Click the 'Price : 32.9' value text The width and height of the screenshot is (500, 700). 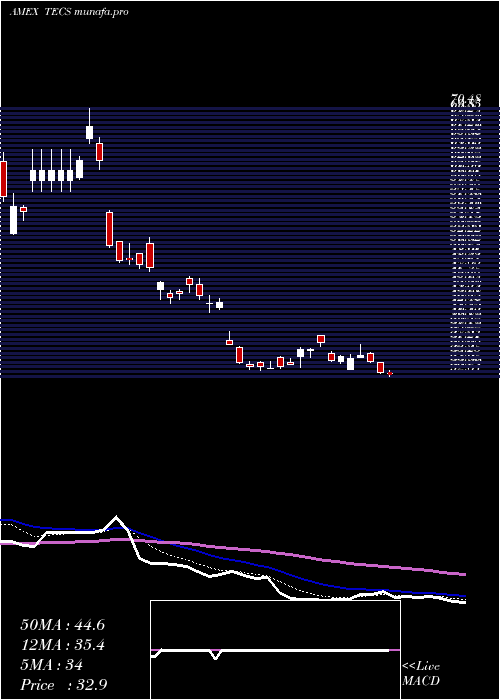[63, 685]
